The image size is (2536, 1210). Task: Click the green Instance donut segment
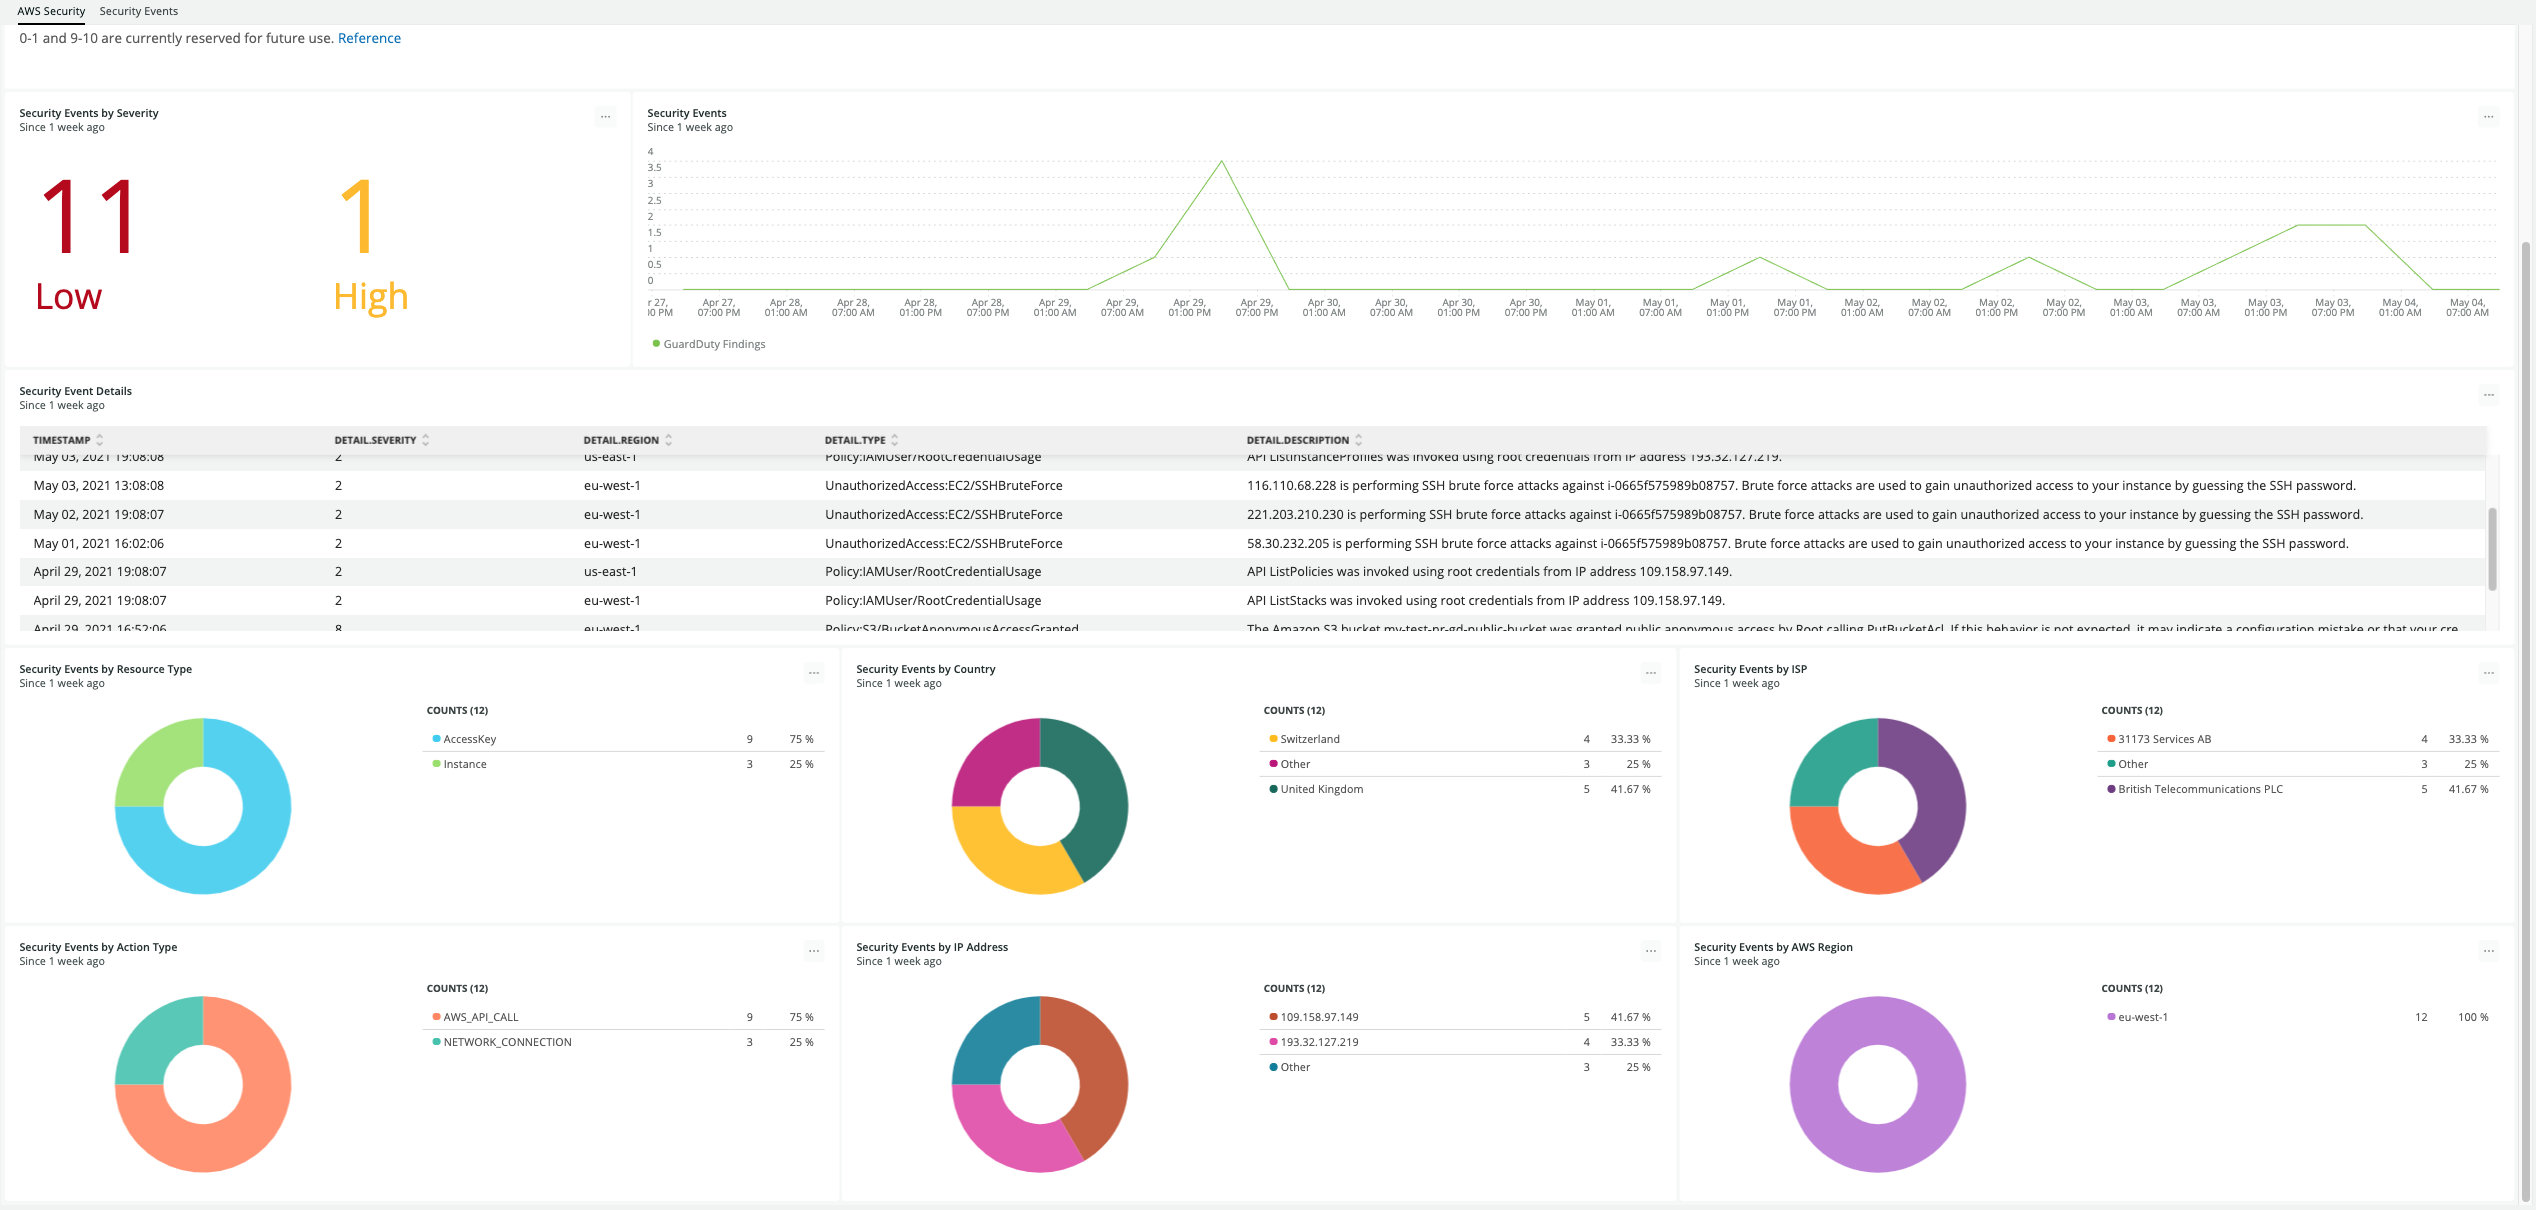coord(157,763)
